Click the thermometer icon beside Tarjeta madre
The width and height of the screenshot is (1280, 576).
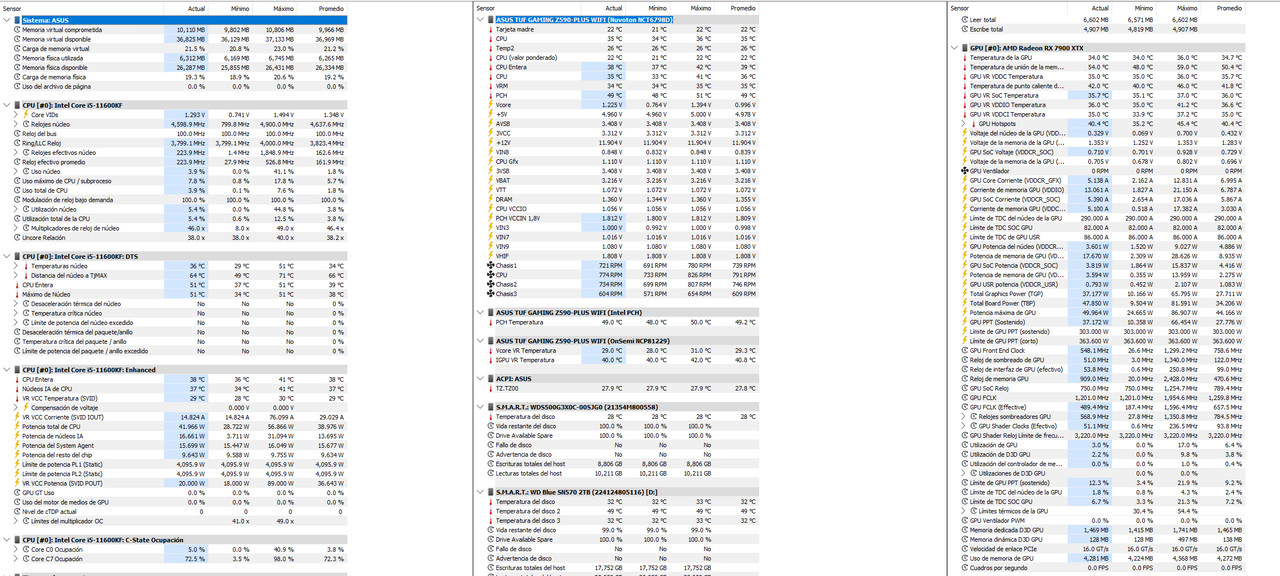point(489,29)
